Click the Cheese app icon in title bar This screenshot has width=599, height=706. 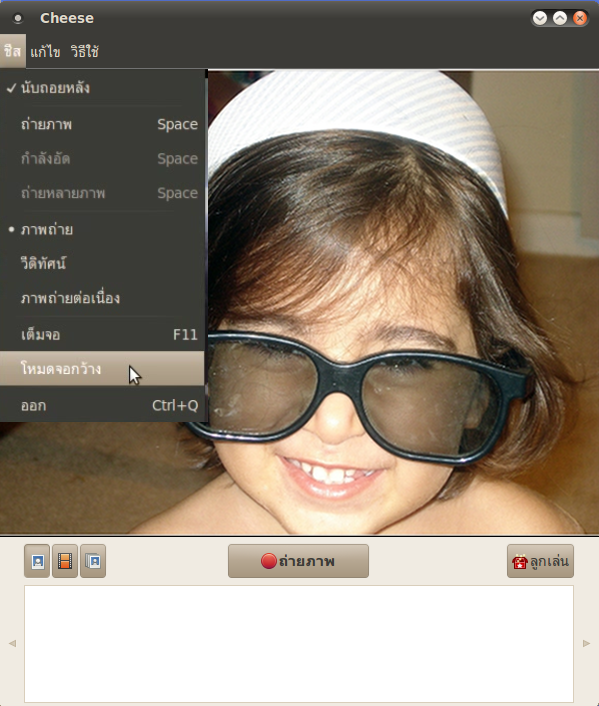18,18
